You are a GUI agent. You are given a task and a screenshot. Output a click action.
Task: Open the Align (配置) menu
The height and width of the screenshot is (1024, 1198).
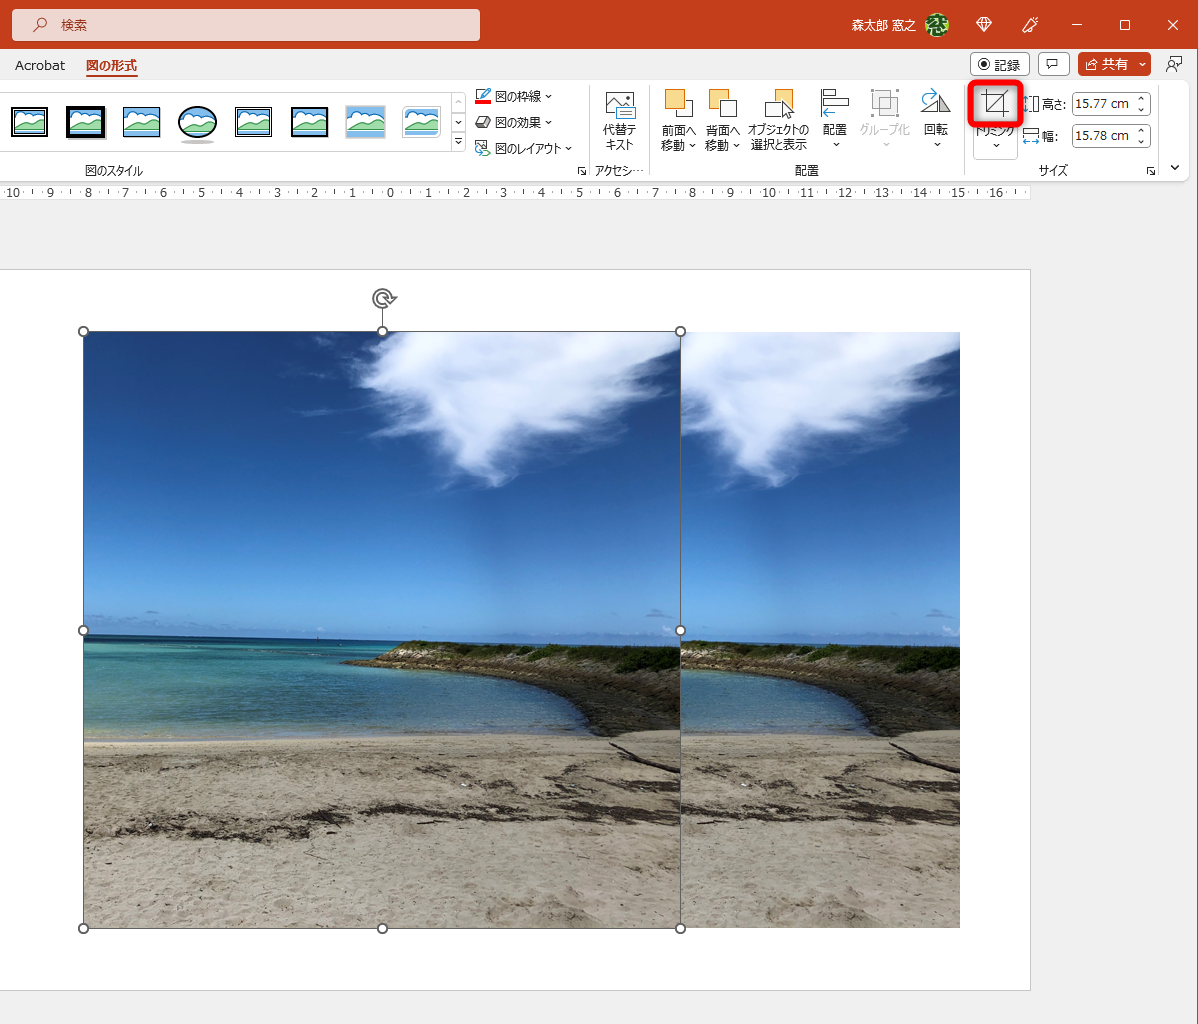pos(834,119)
